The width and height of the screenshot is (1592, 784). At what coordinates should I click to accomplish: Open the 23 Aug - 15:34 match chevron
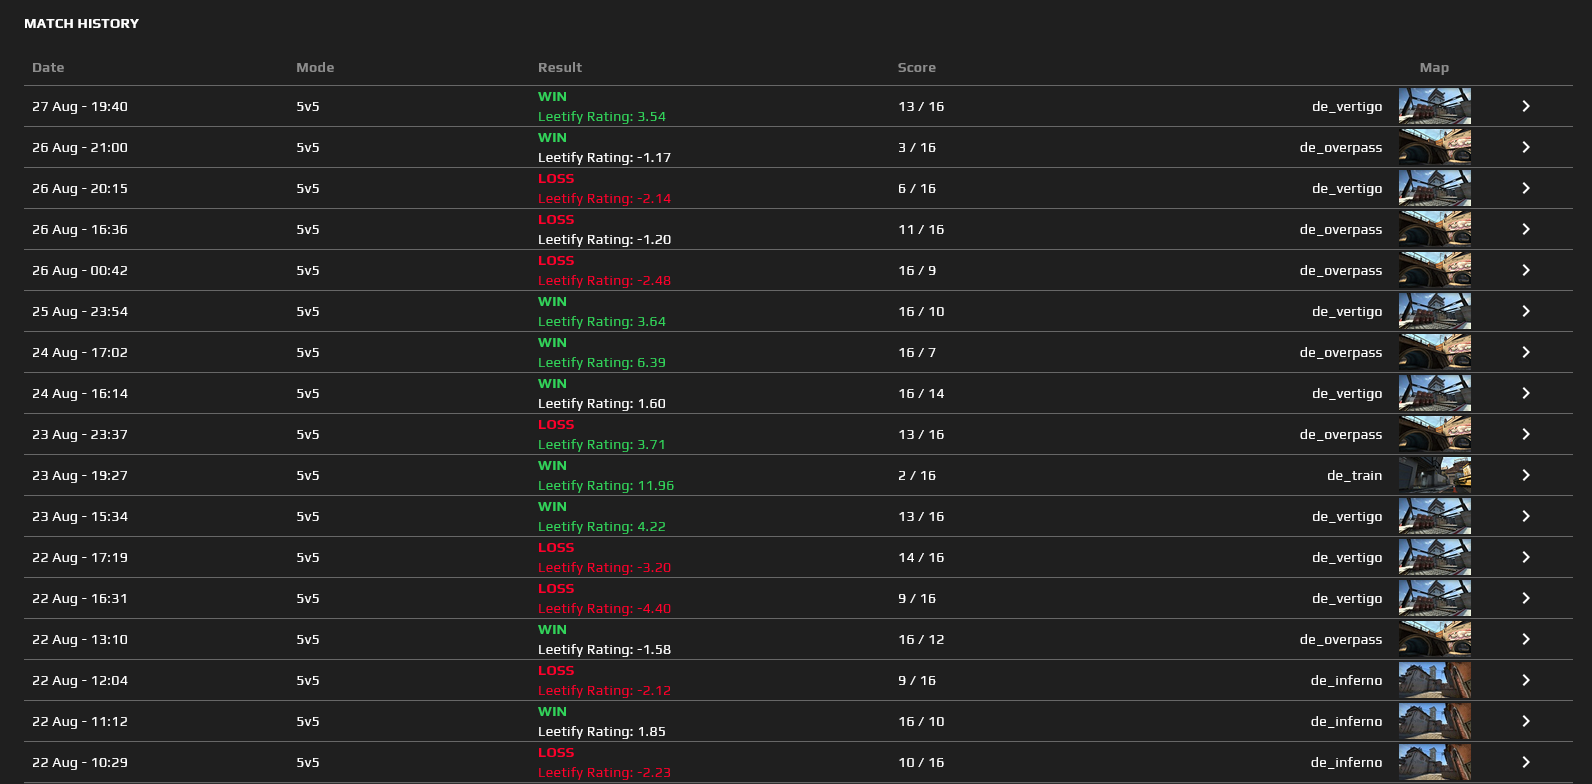click(1526, 516)
